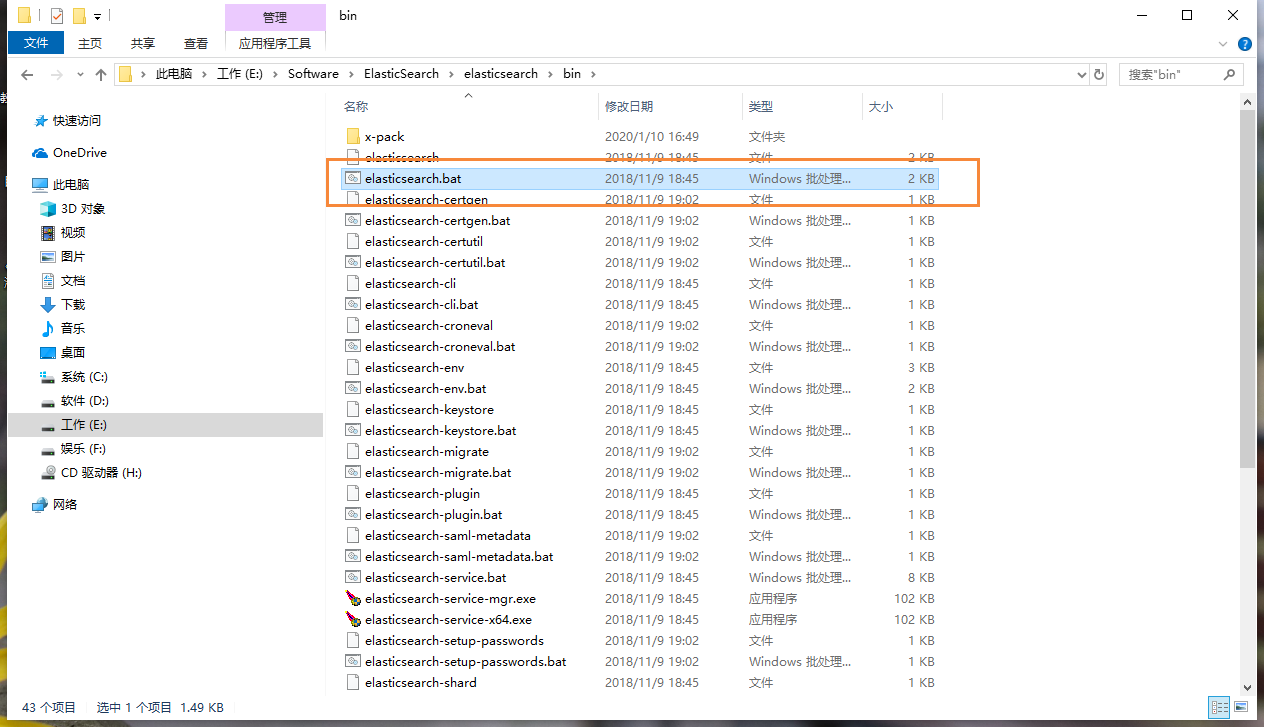Viewport: 1264px width, 727px height.
Task: Select elasticsearch-migrate file name
Action: 427,451
